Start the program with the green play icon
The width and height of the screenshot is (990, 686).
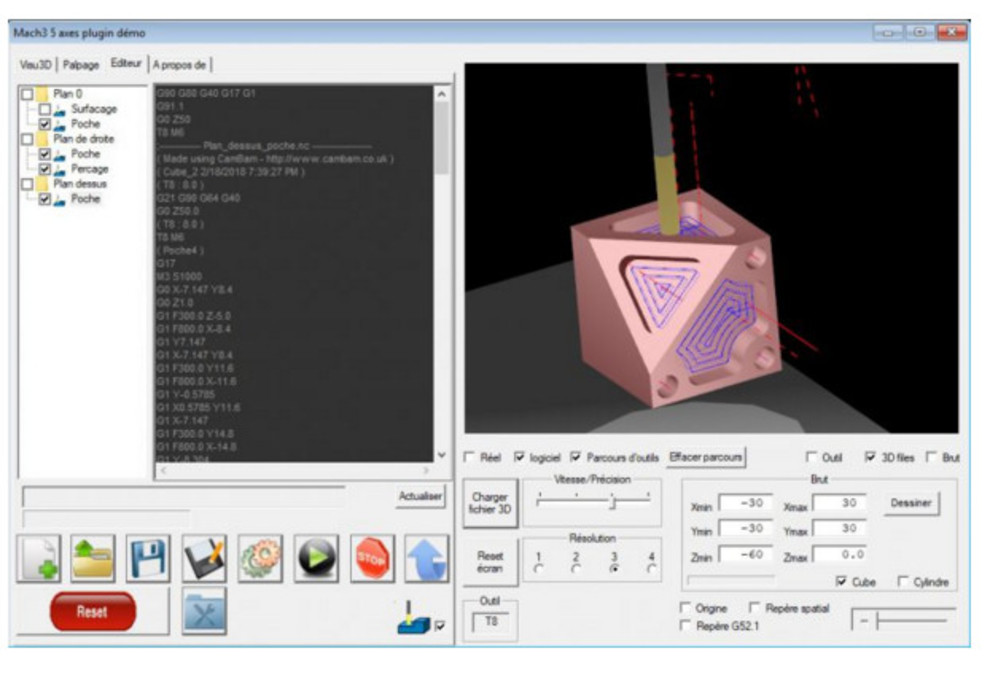click(315, 559)
